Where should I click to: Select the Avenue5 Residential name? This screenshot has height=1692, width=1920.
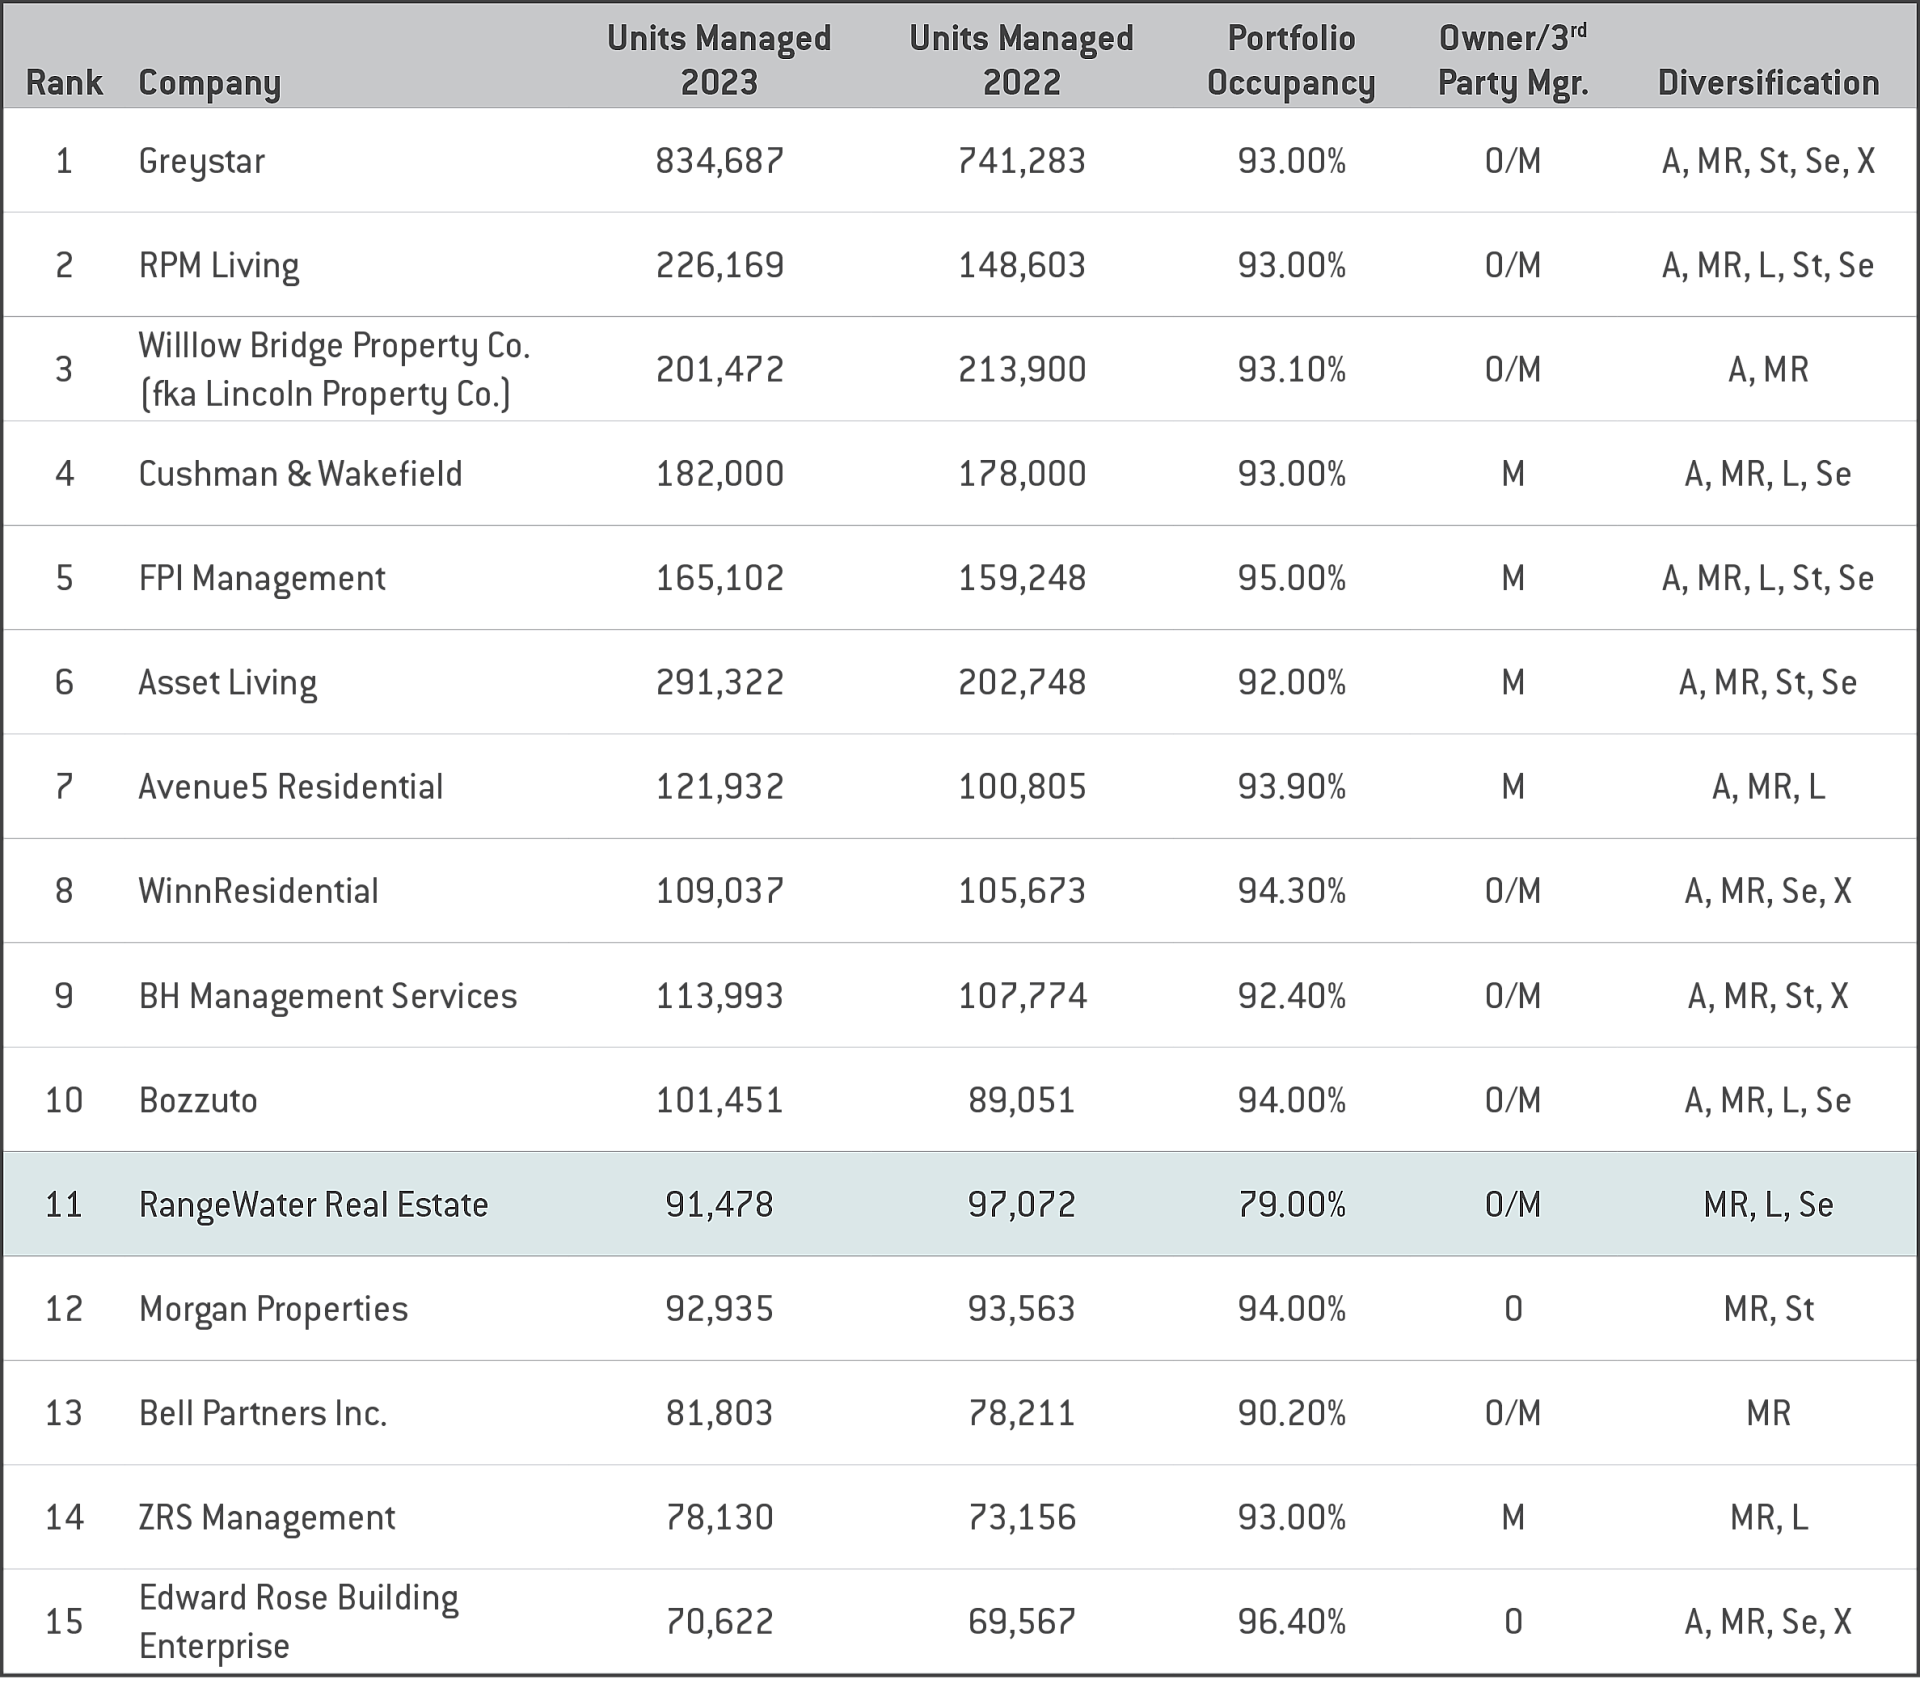click(x=291, y=787)
